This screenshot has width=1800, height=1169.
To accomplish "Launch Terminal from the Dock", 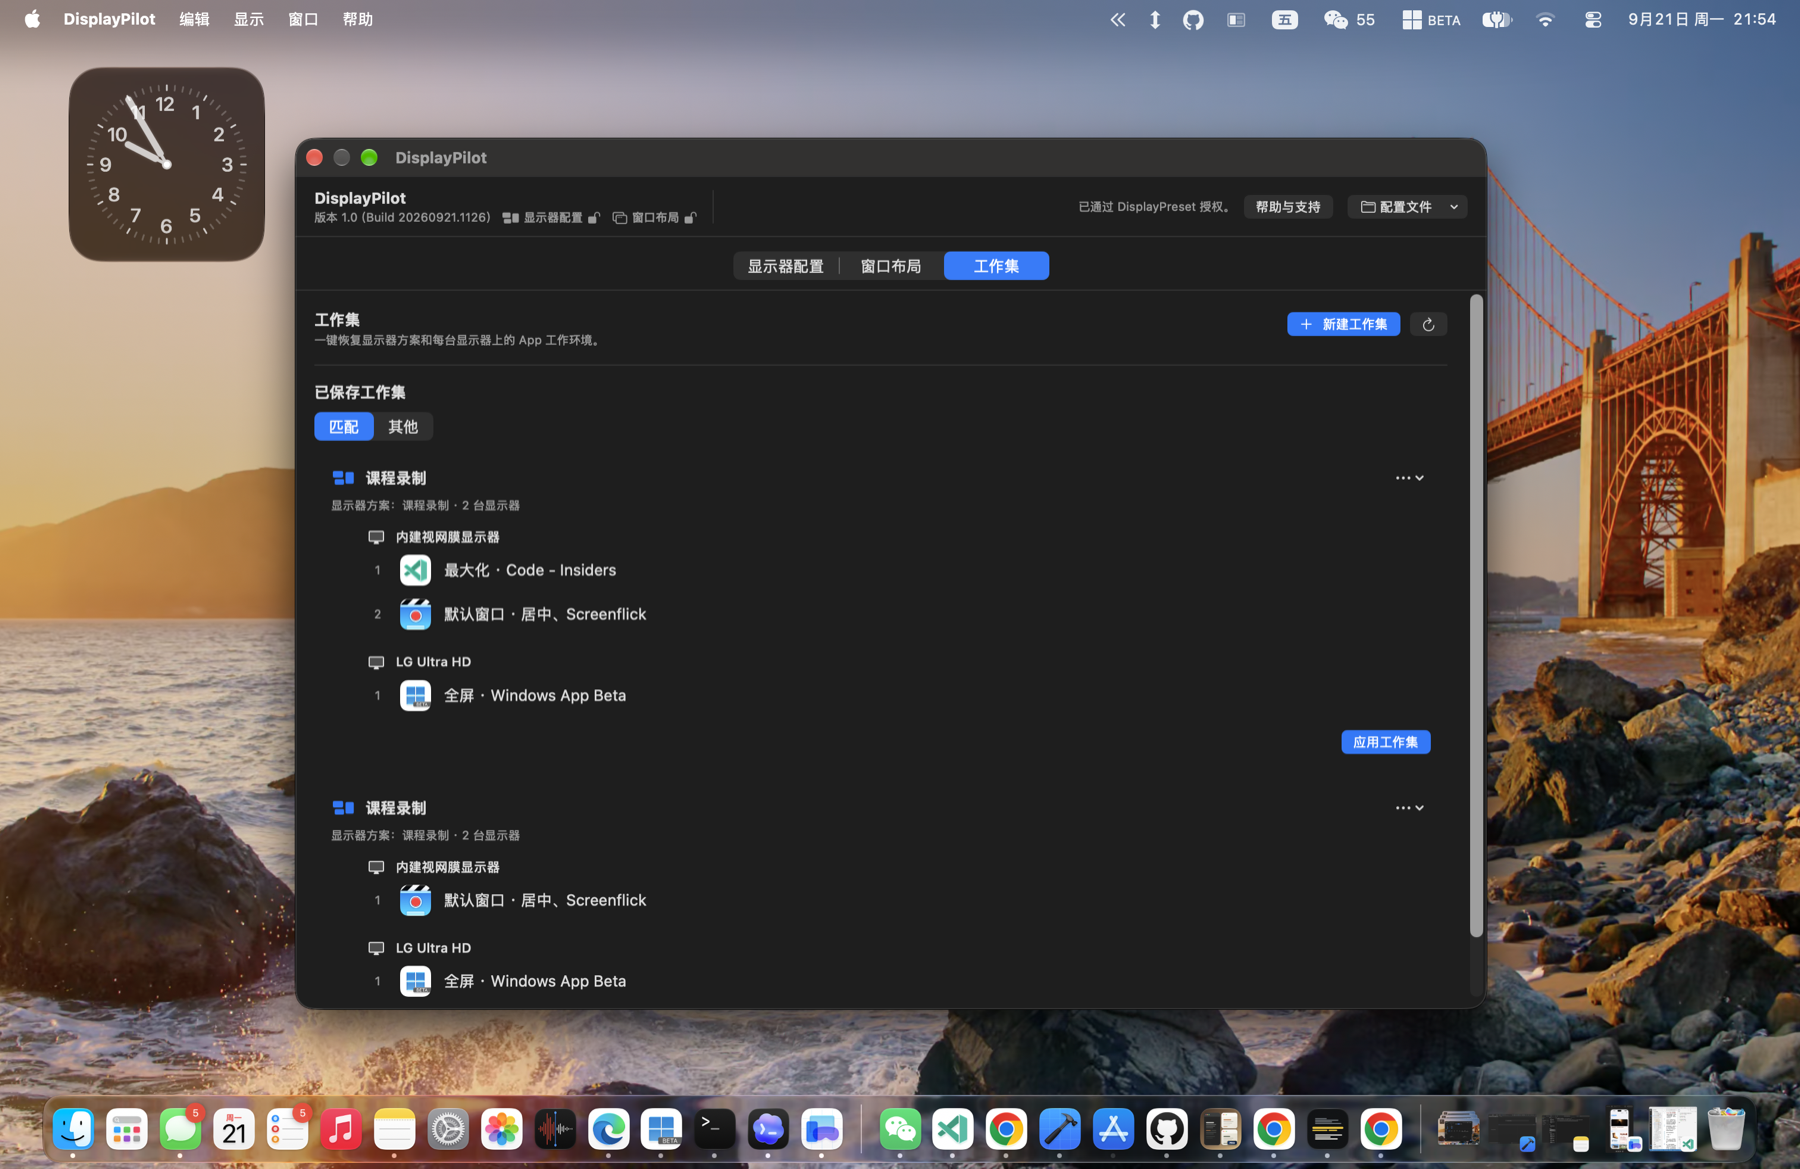I will [x=714, y=1130].
